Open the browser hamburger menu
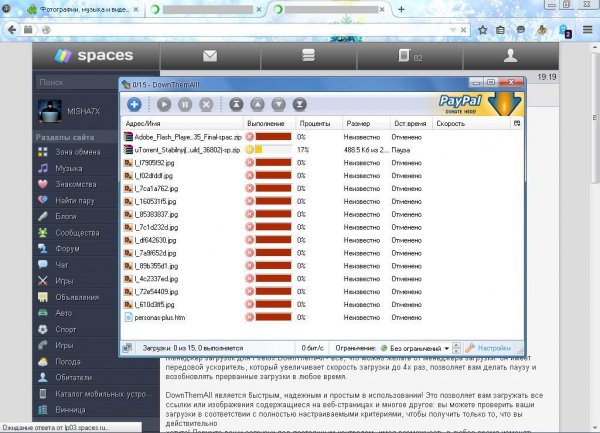 pyautogui.click(x=588, y=30)
